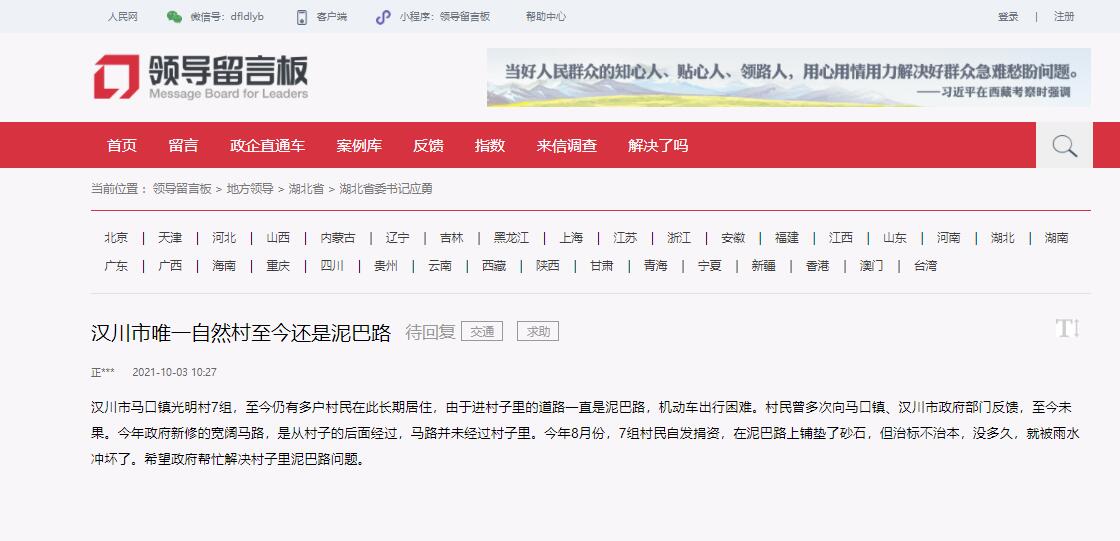
Task: Click the Xi Jinping quote banner
Action: (x=788, y=78)
